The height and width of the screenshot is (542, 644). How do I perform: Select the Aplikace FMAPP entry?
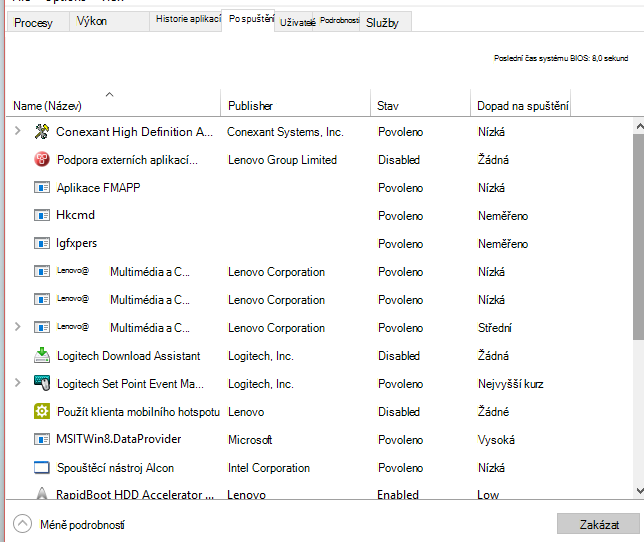pos(98,188)
